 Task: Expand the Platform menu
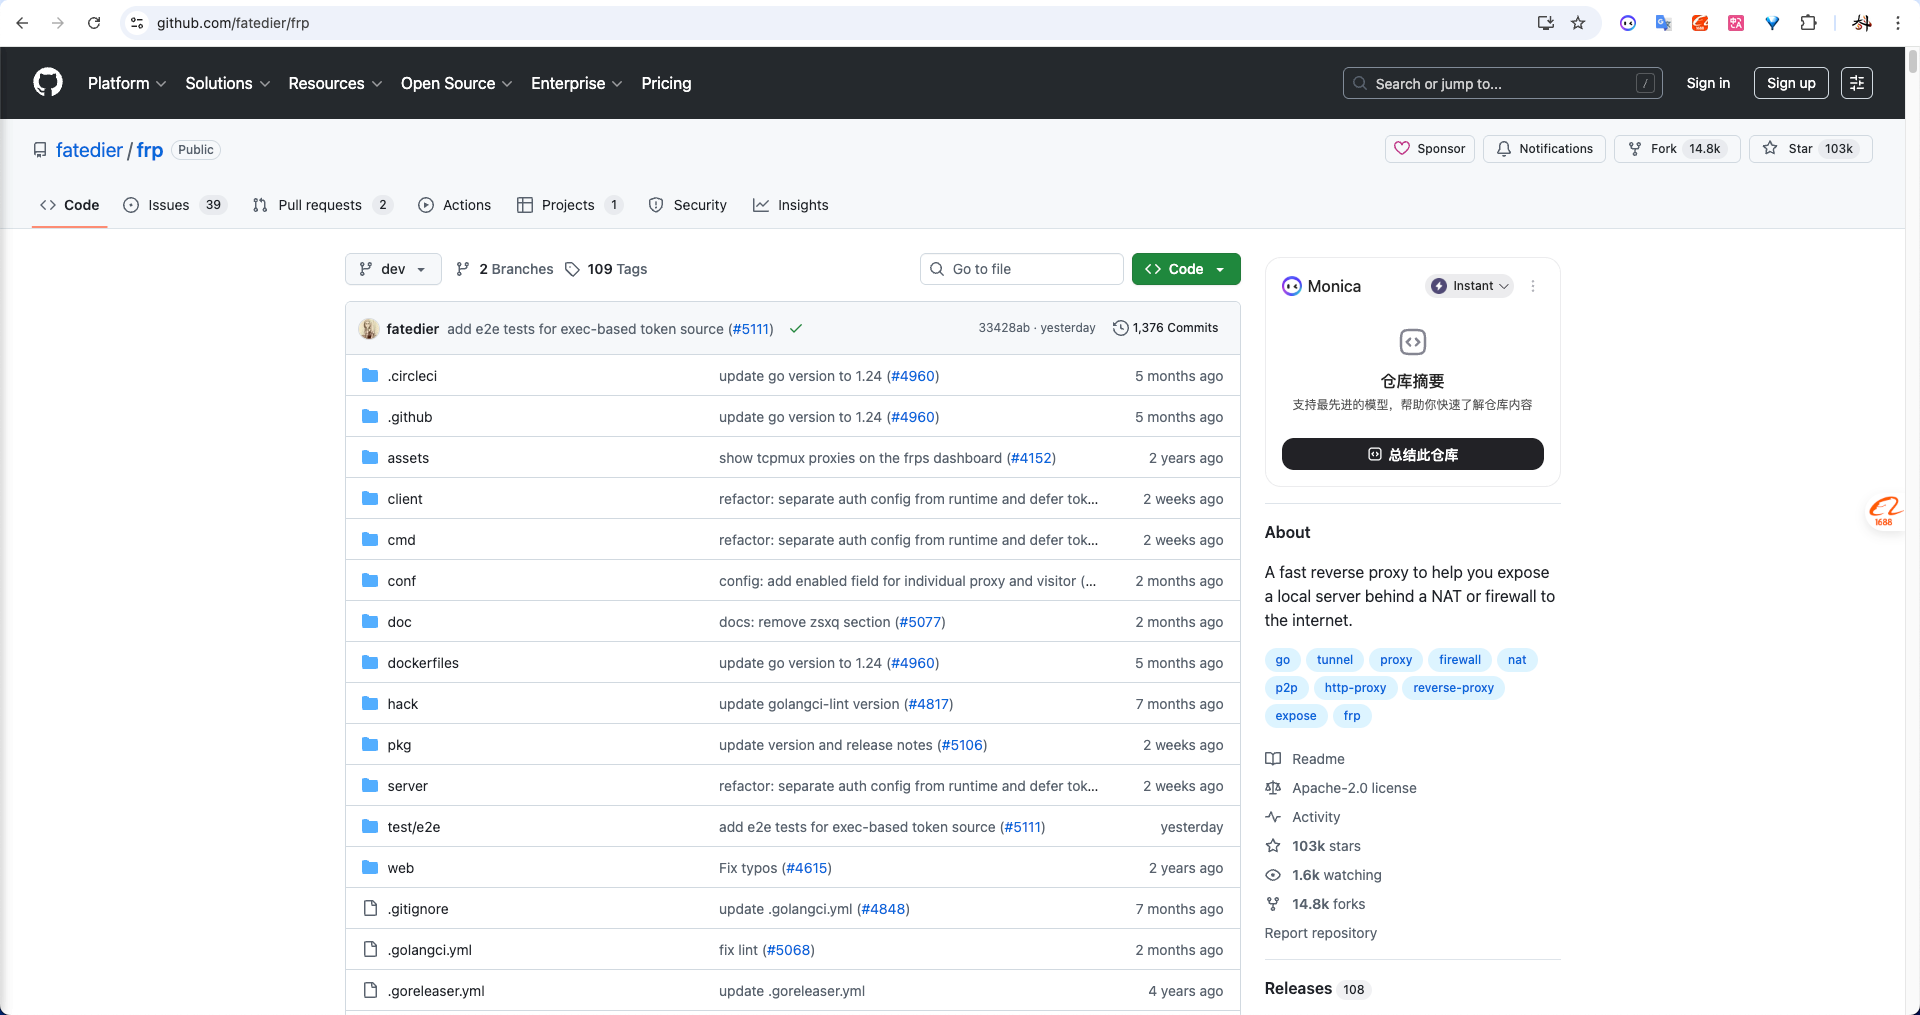point(127,83)
